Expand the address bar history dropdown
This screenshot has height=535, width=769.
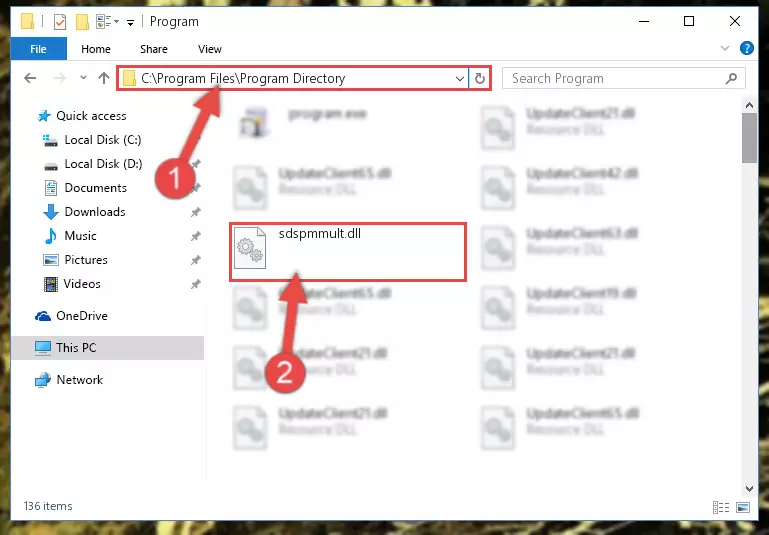pyautogui.click(x=460, y=78)
